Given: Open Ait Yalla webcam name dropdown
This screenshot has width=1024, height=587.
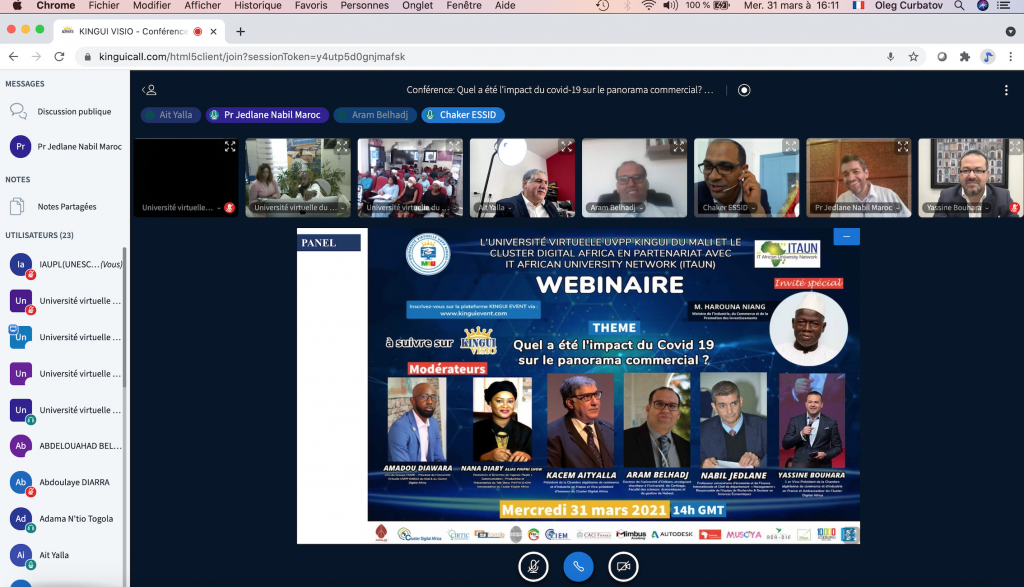Looking at the screenshot, I should tap(495, 208).
